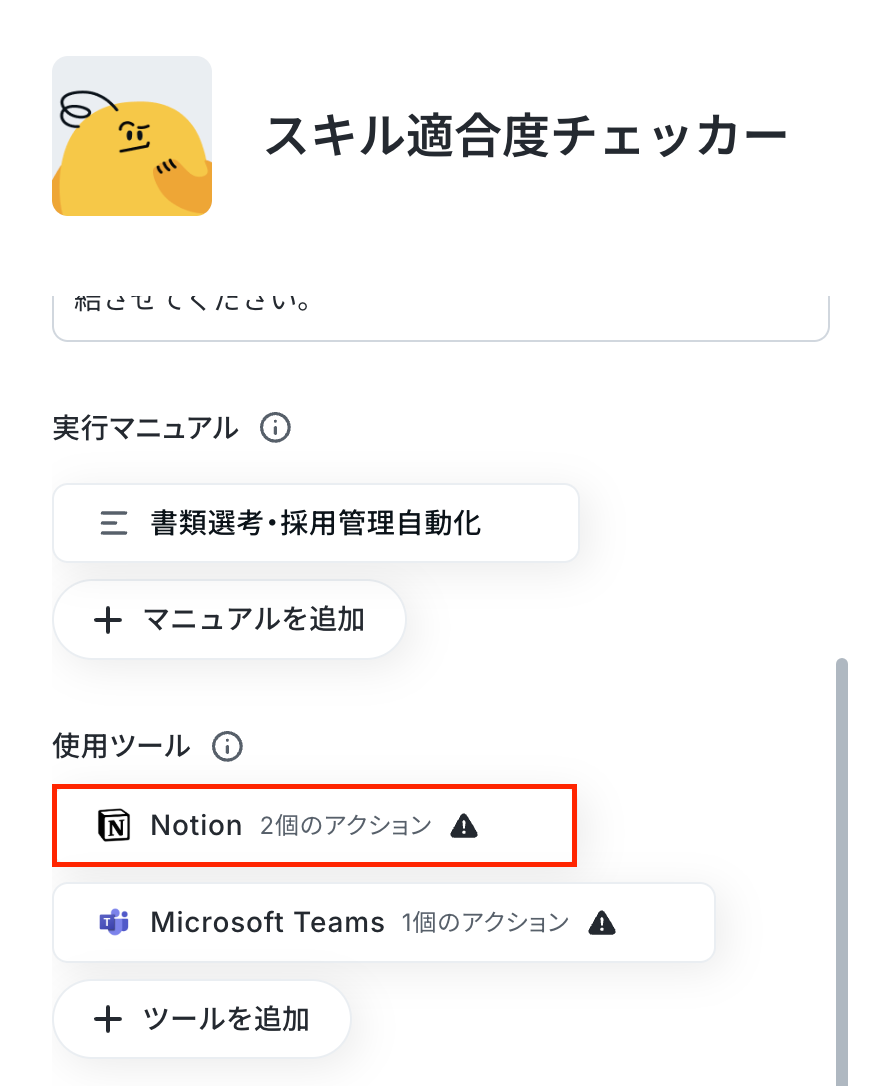Viewport: 872px width, 1086px height.
Task: Add a tool with ツールを追加
Action: 202,1020
